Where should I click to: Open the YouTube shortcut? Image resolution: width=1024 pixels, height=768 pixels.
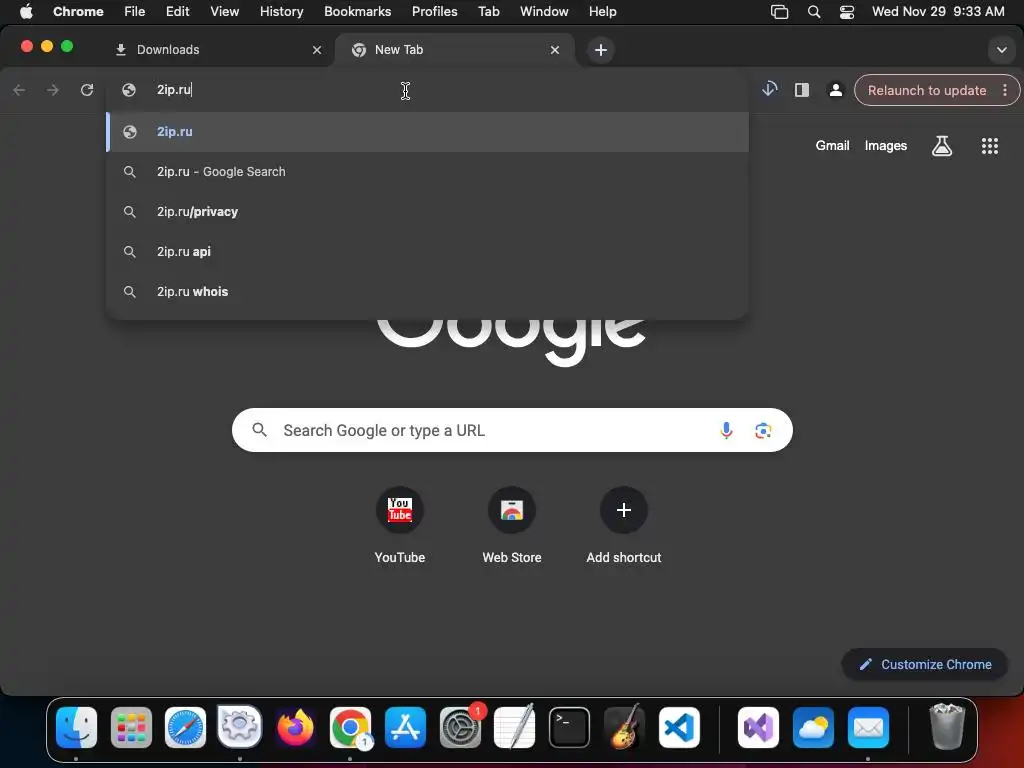click(400, 526)
